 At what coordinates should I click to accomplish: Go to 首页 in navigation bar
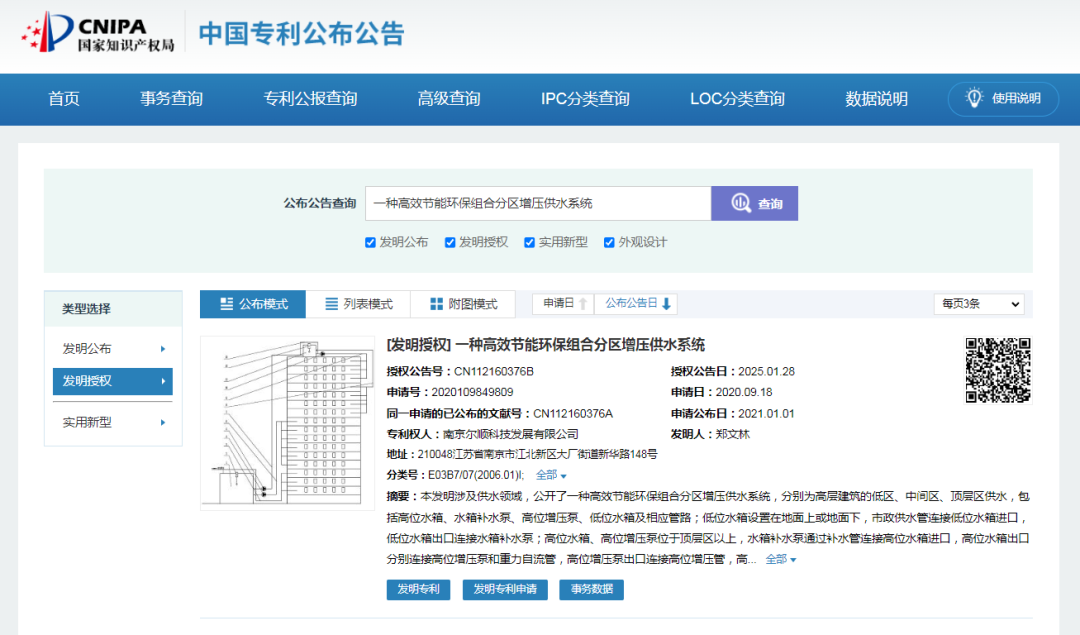[64, 98]
